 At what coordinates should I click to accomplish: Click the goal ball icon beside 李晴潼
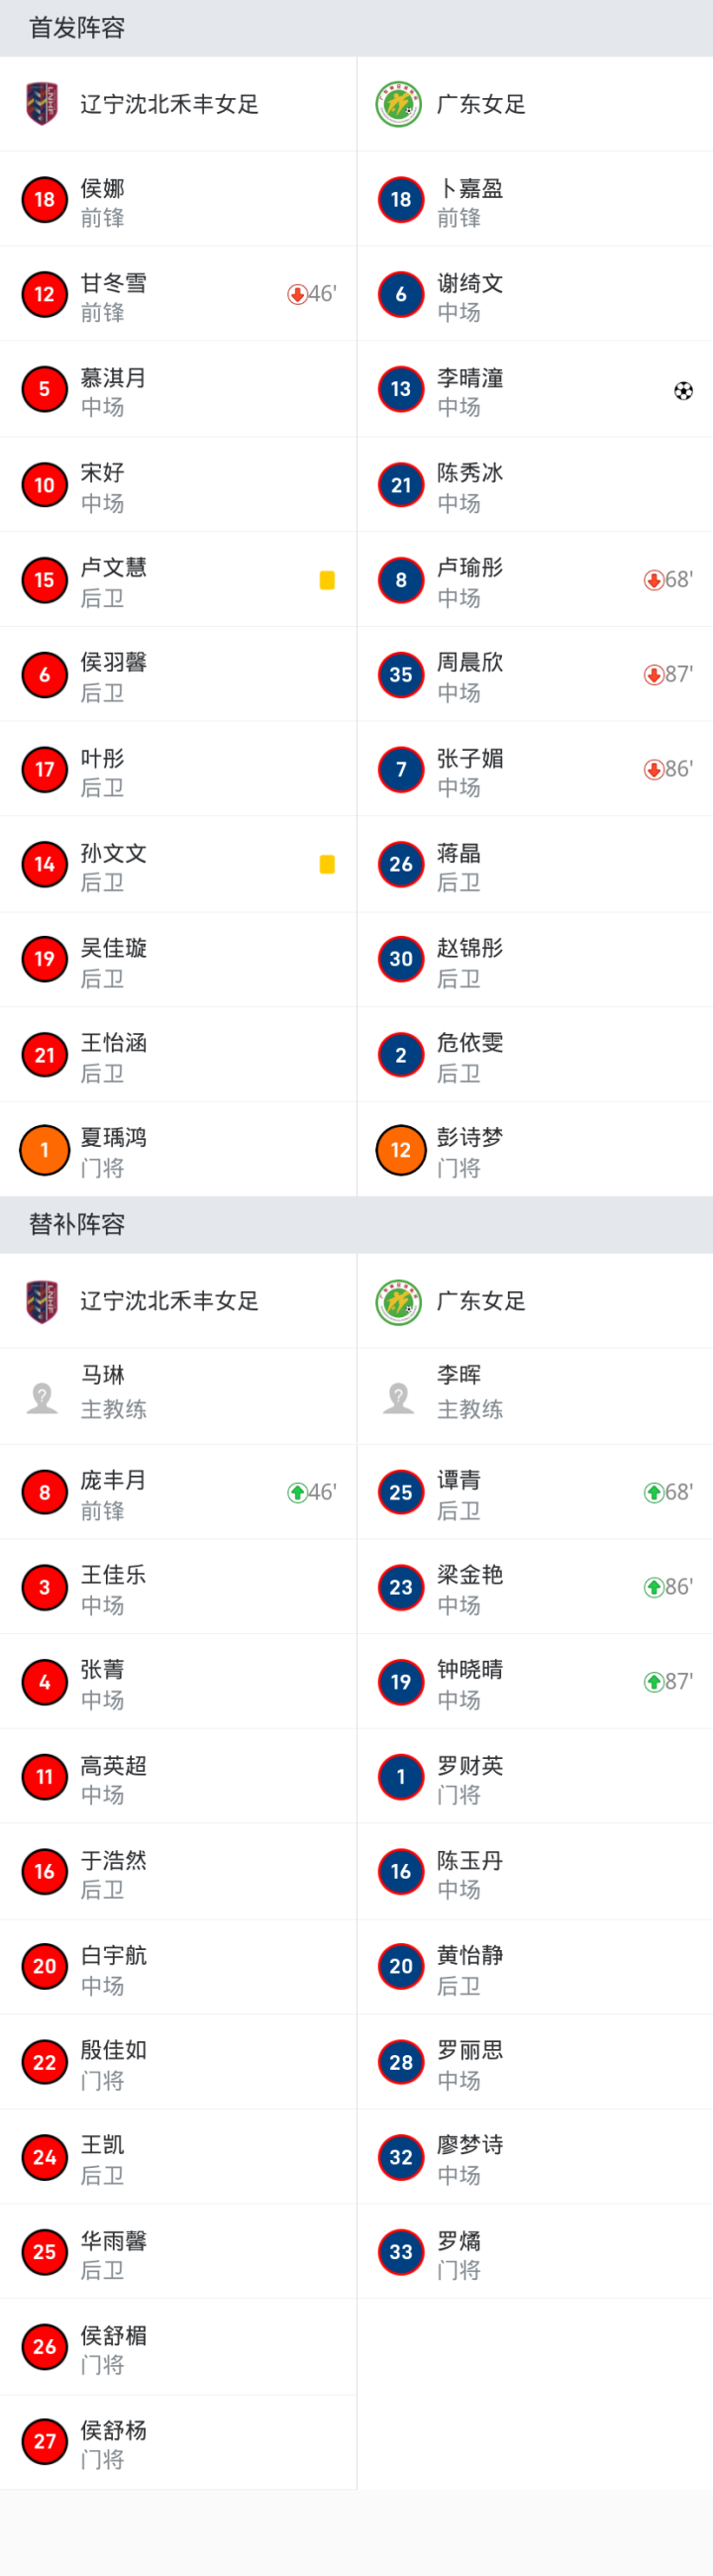click(x=683, y=390)
